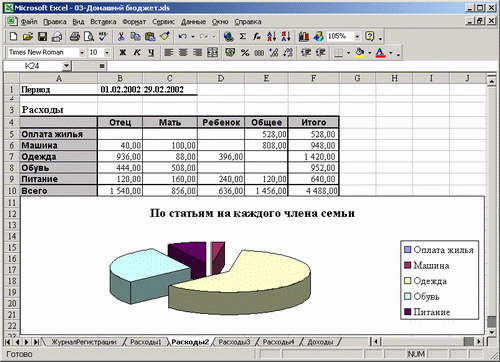Open the 105% zoom dropdown
500x362 pixels.
click(x=357, y=36)
